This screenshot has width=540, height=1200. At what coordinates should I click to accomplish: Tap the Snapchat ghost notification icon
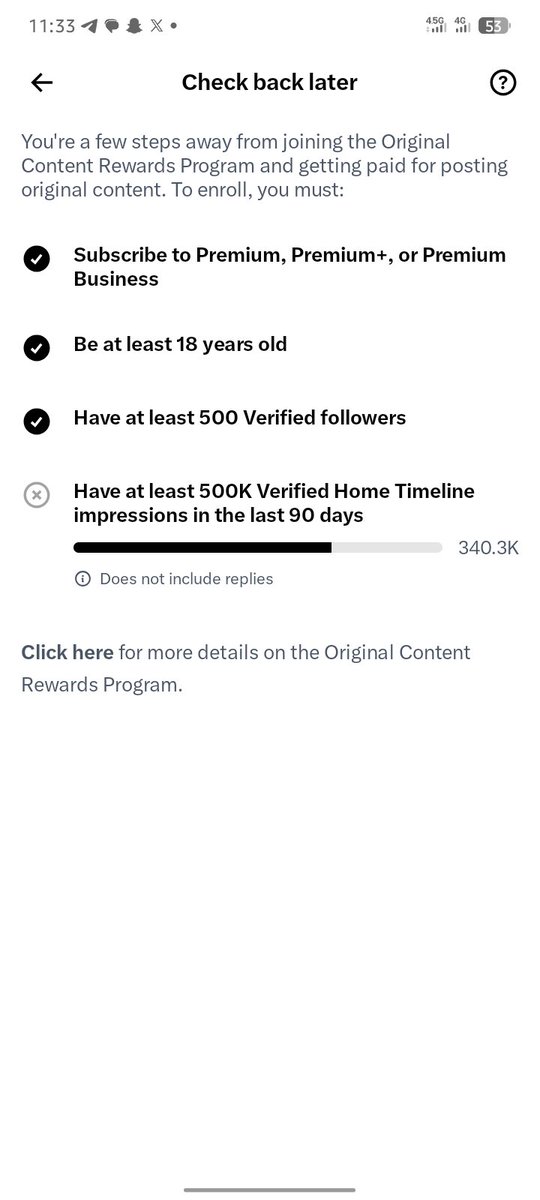(133, 26)
